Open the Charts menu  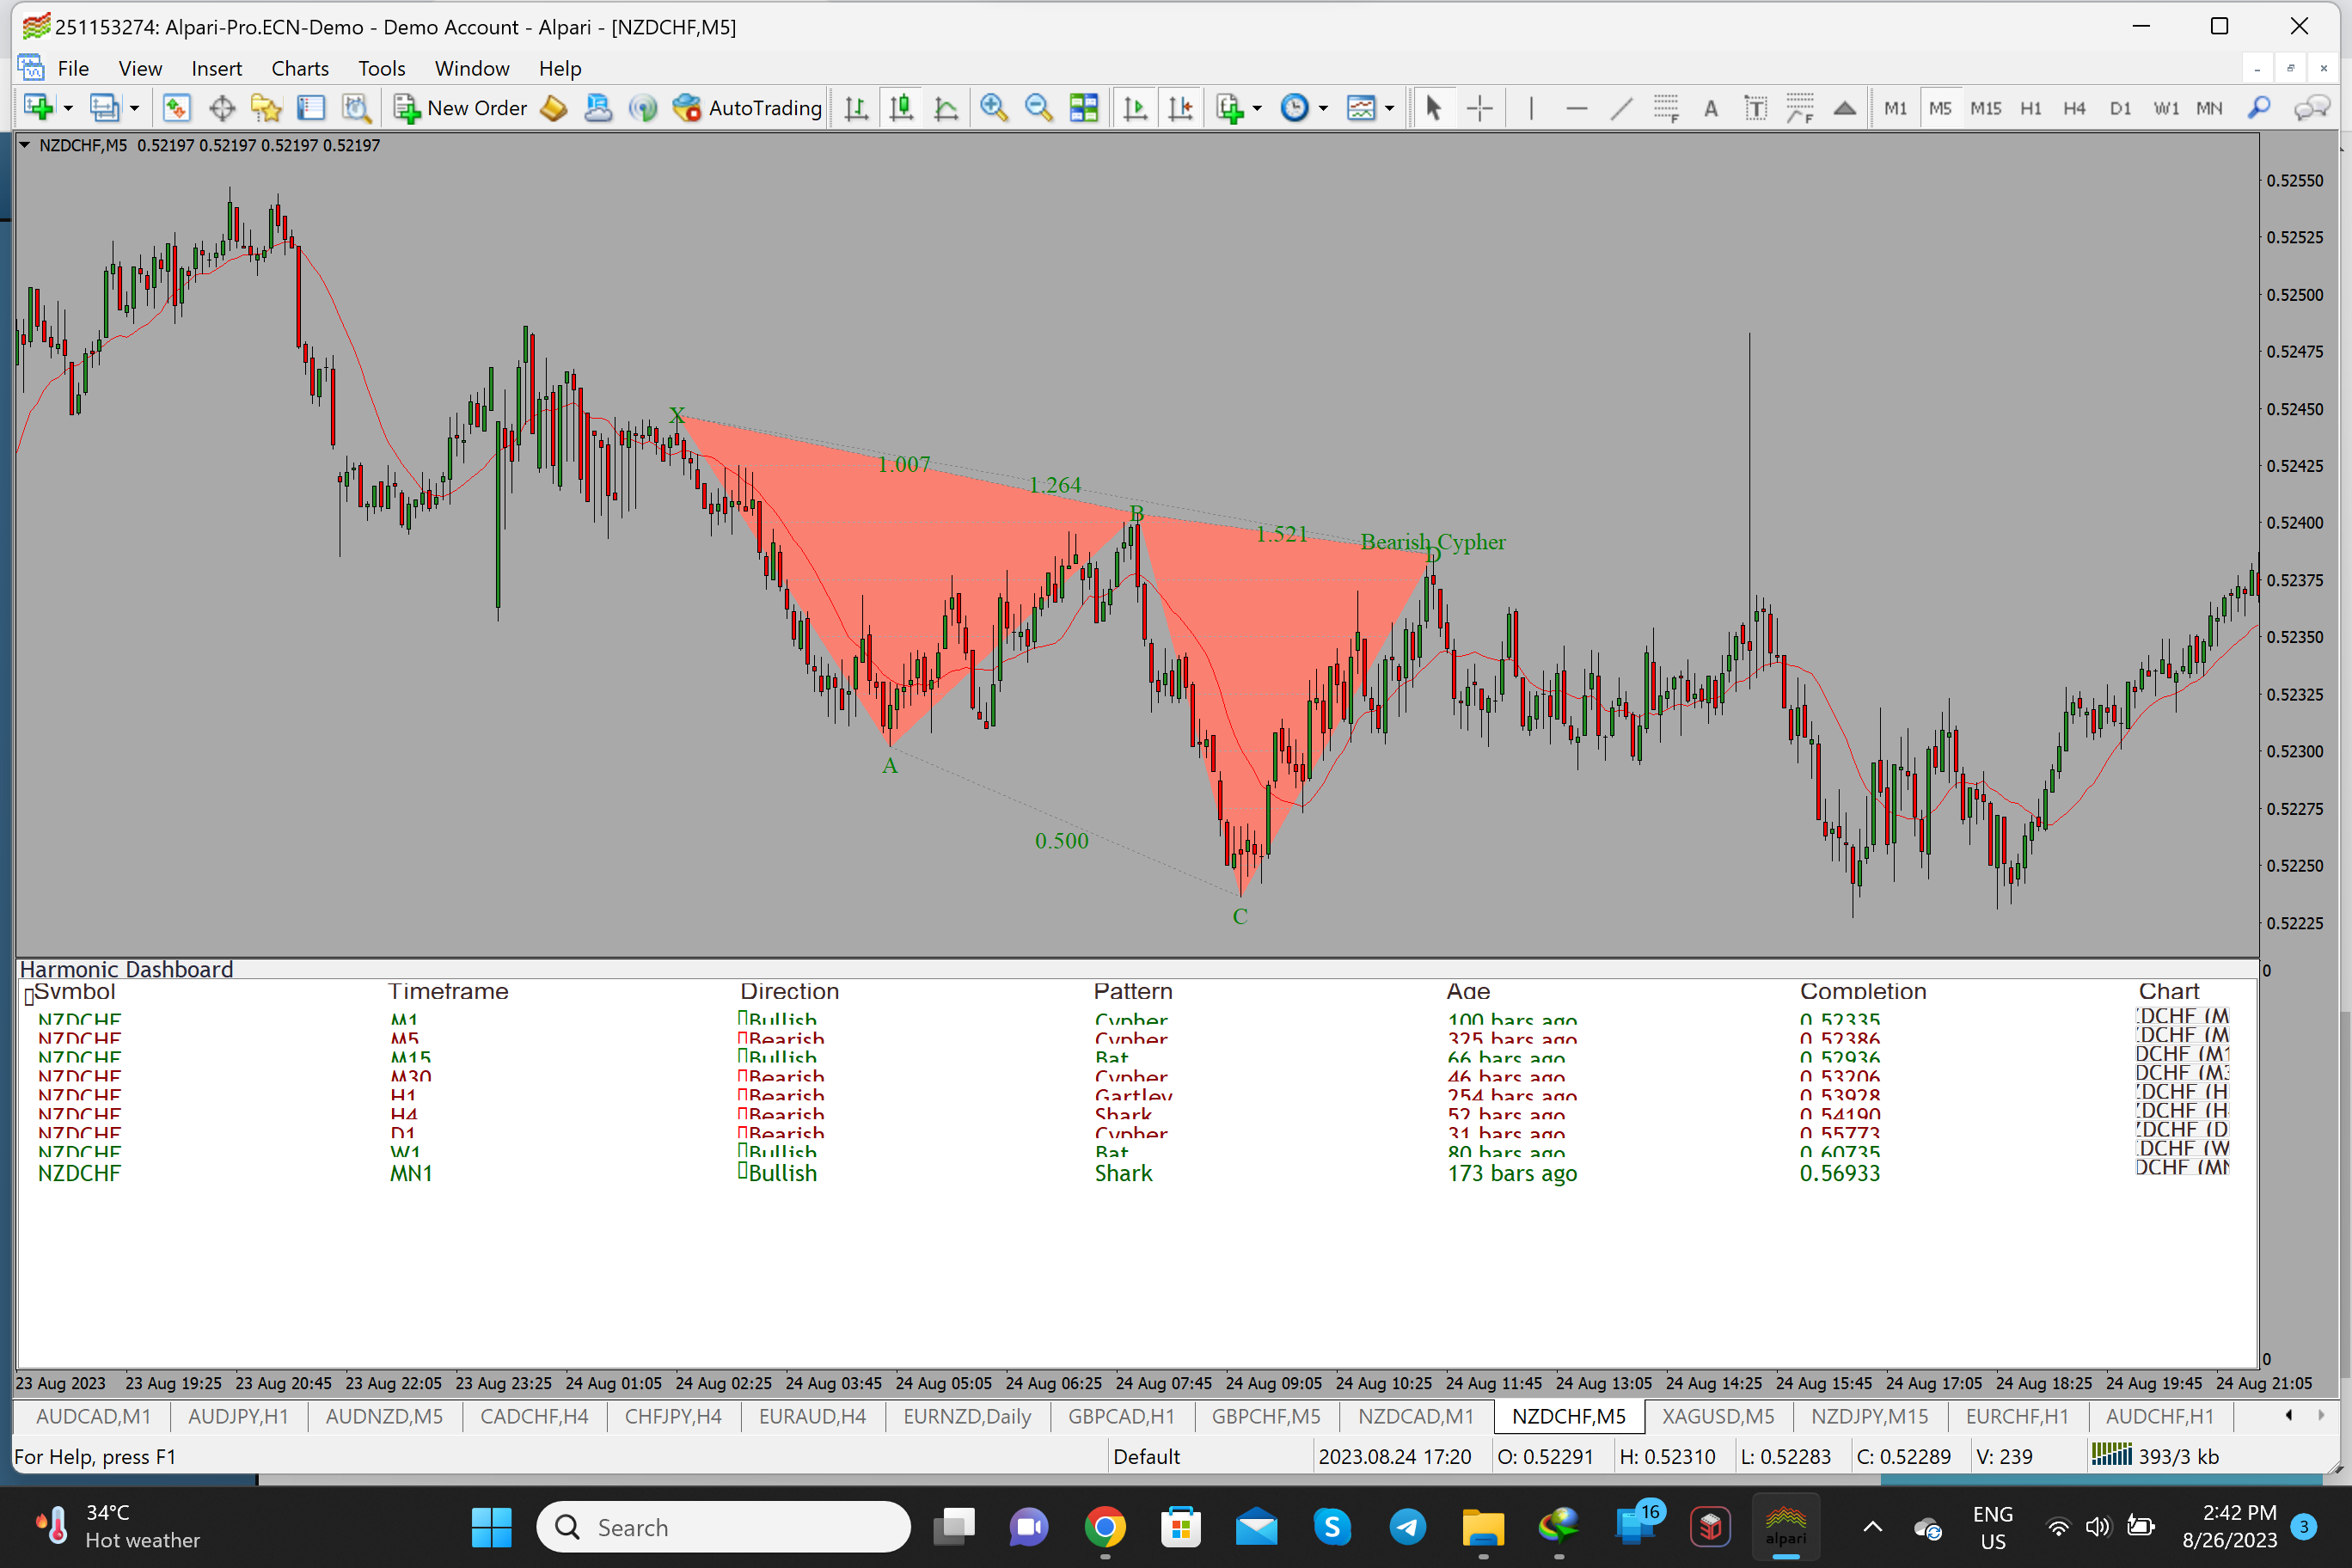[300, 68]
